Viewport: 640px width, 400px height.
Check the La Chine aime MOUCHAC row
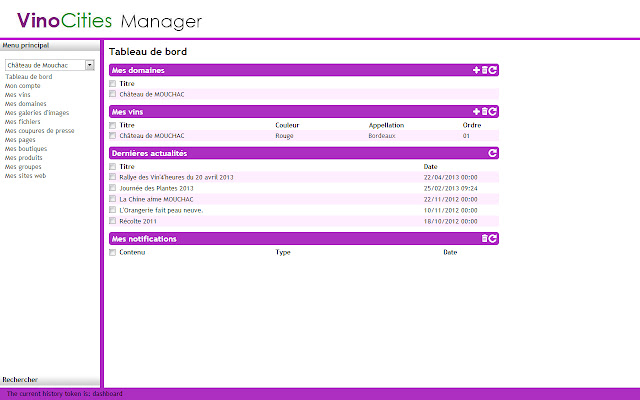pyautogui.click(x=113, y=199)
